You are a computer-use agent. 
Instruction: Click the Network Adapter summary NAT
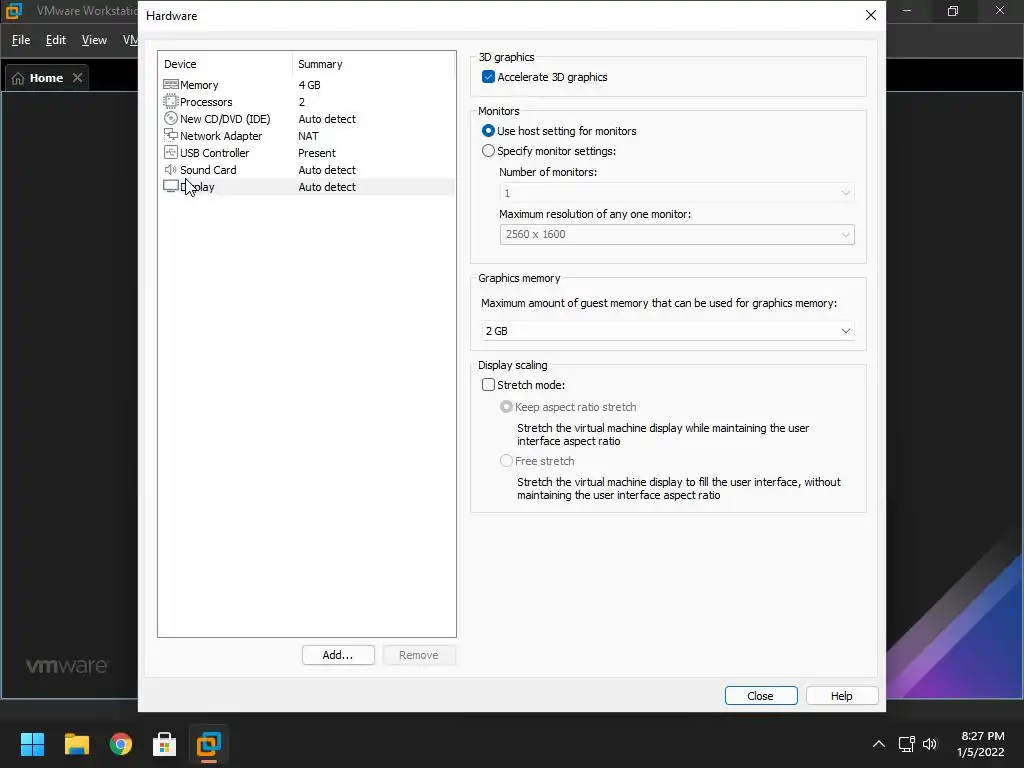click(x=308, y=136)
